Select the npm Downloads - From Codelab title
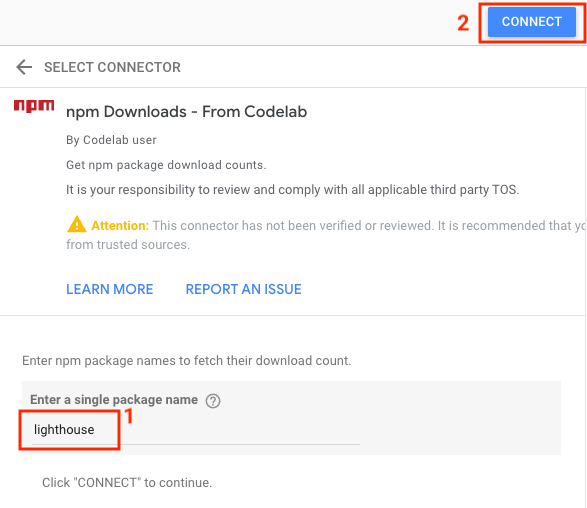587x508 pixels. tap(186, 112)
